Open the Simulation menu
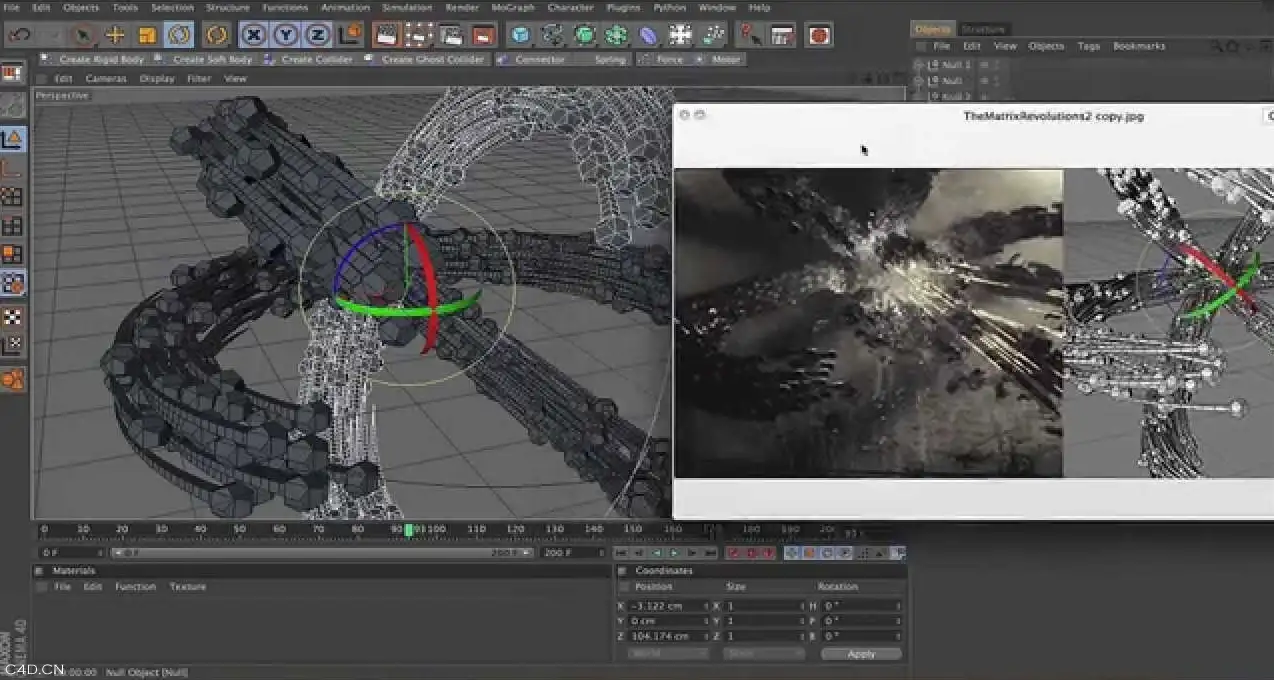This screenshot has width=1274, height=680. click(407, 7)
